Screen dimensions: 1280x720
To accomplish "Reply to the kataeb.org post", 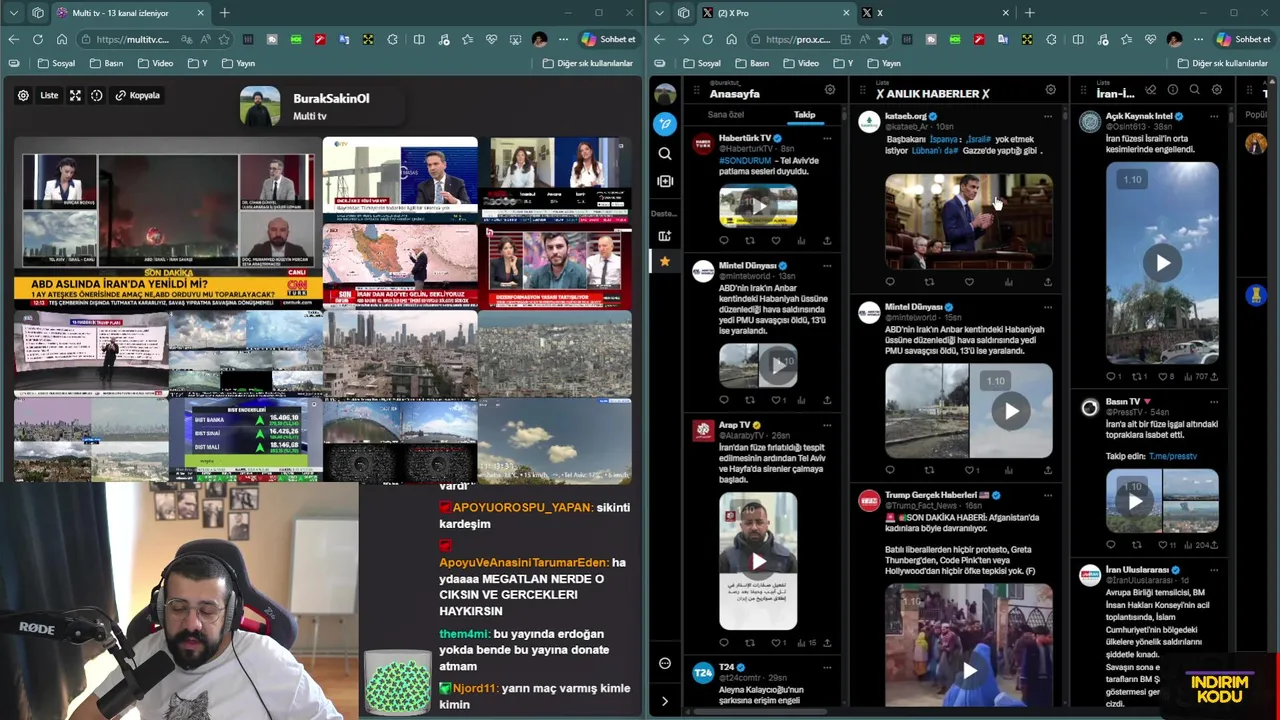I will tap(890, 282).
